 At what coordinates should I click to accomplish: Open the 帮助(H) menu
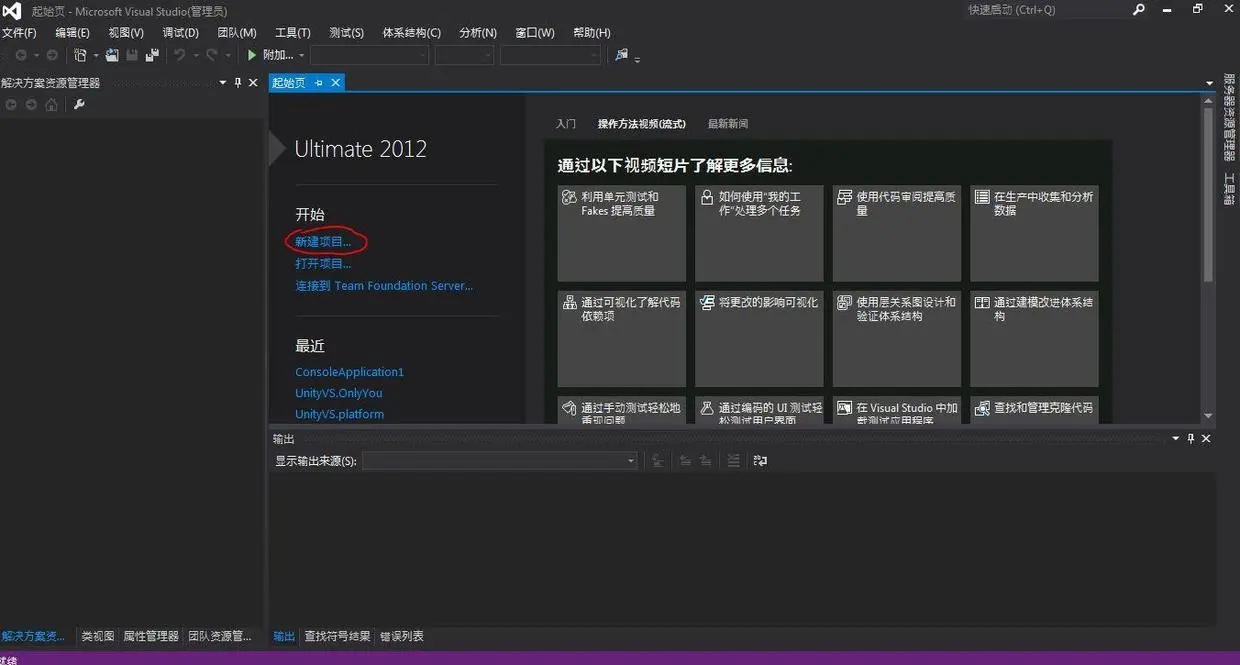(x=592, y=33)
